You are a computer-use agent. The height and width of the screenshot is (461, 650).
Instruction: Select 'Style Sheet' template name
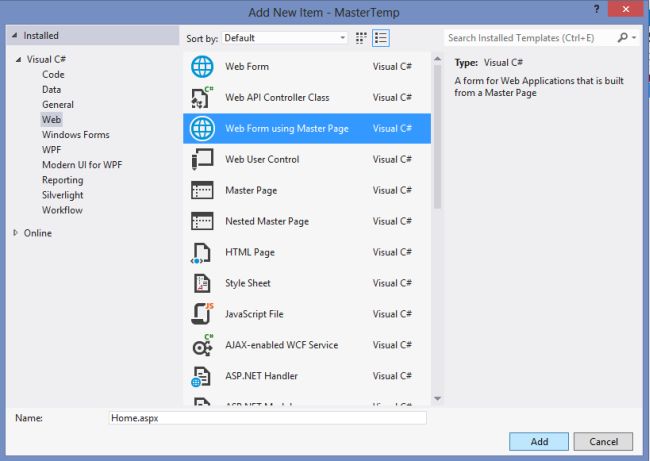[x=248, y=283]
